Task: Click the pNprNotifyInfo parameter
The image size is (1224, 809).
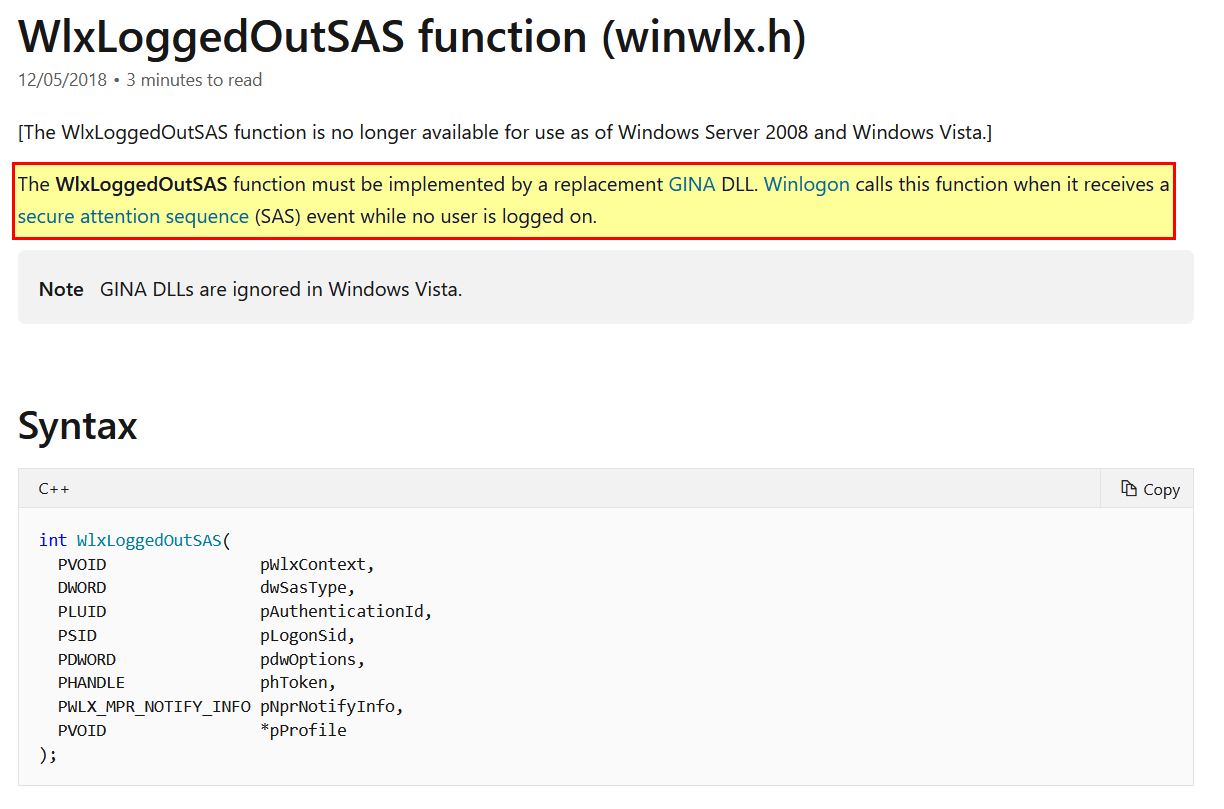Action: click(x=328, y=707)
